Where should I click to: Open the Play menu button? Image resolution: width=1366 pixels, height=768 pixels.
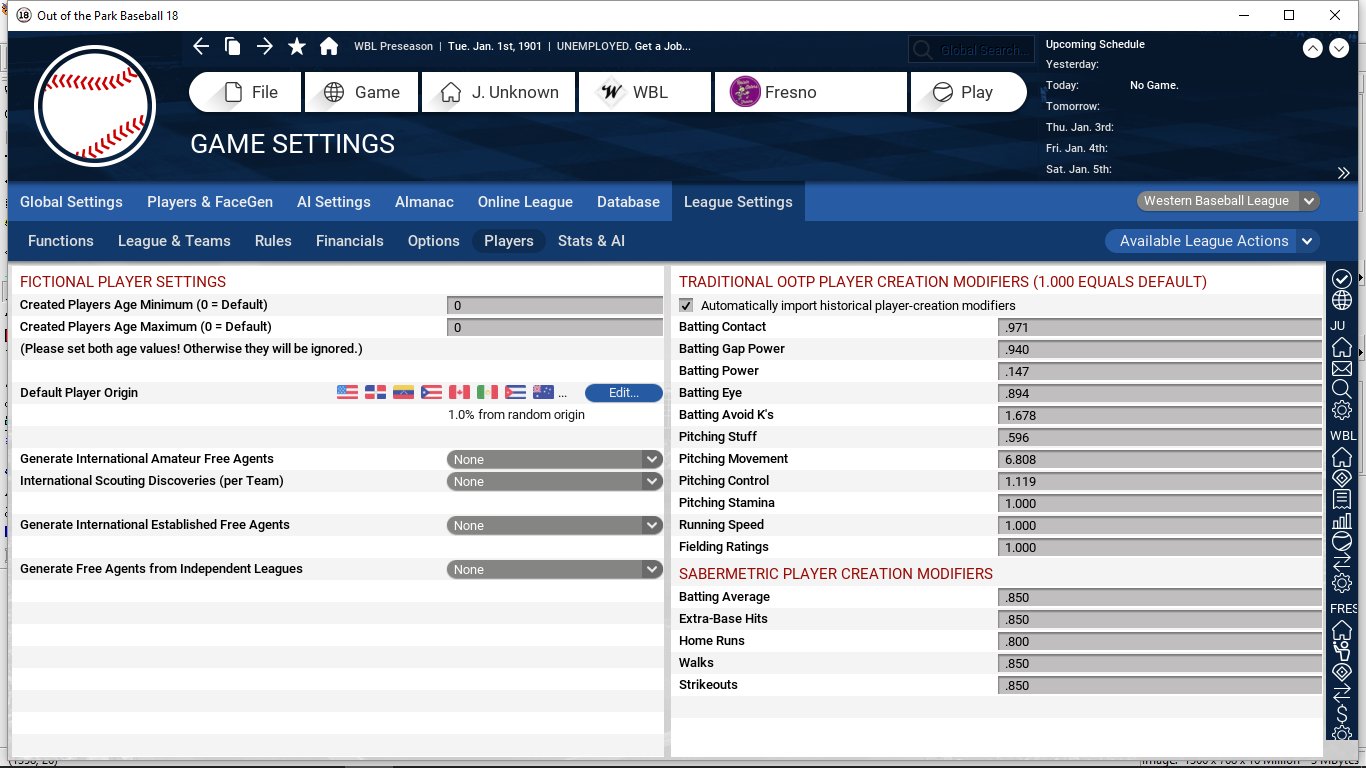pos(967,92)
